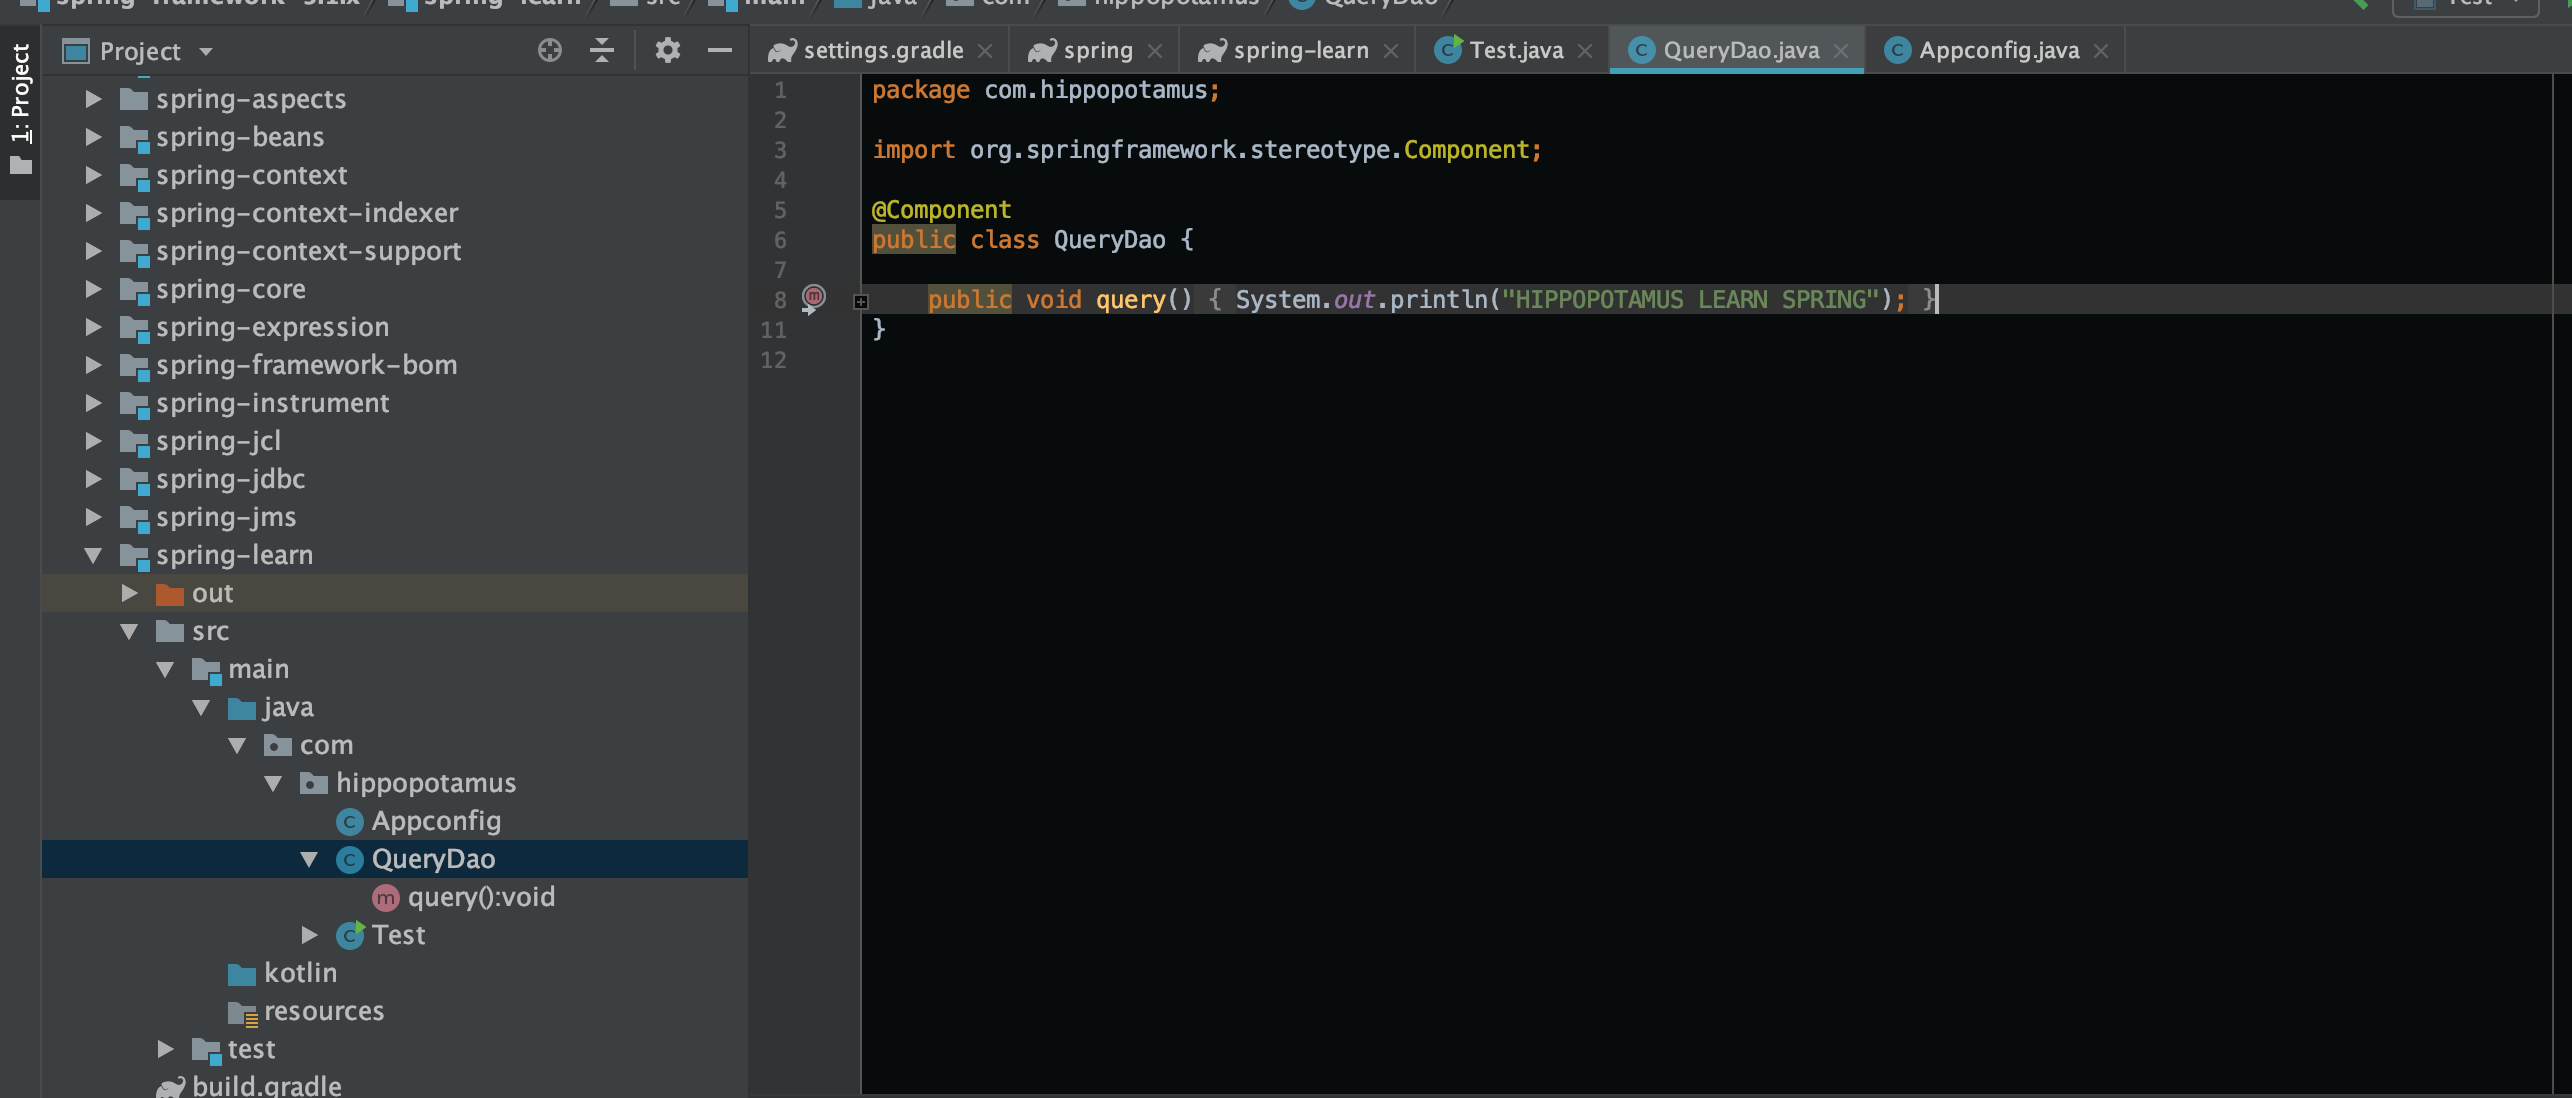Close the spring-learn editor tab

click(1391, 51)
